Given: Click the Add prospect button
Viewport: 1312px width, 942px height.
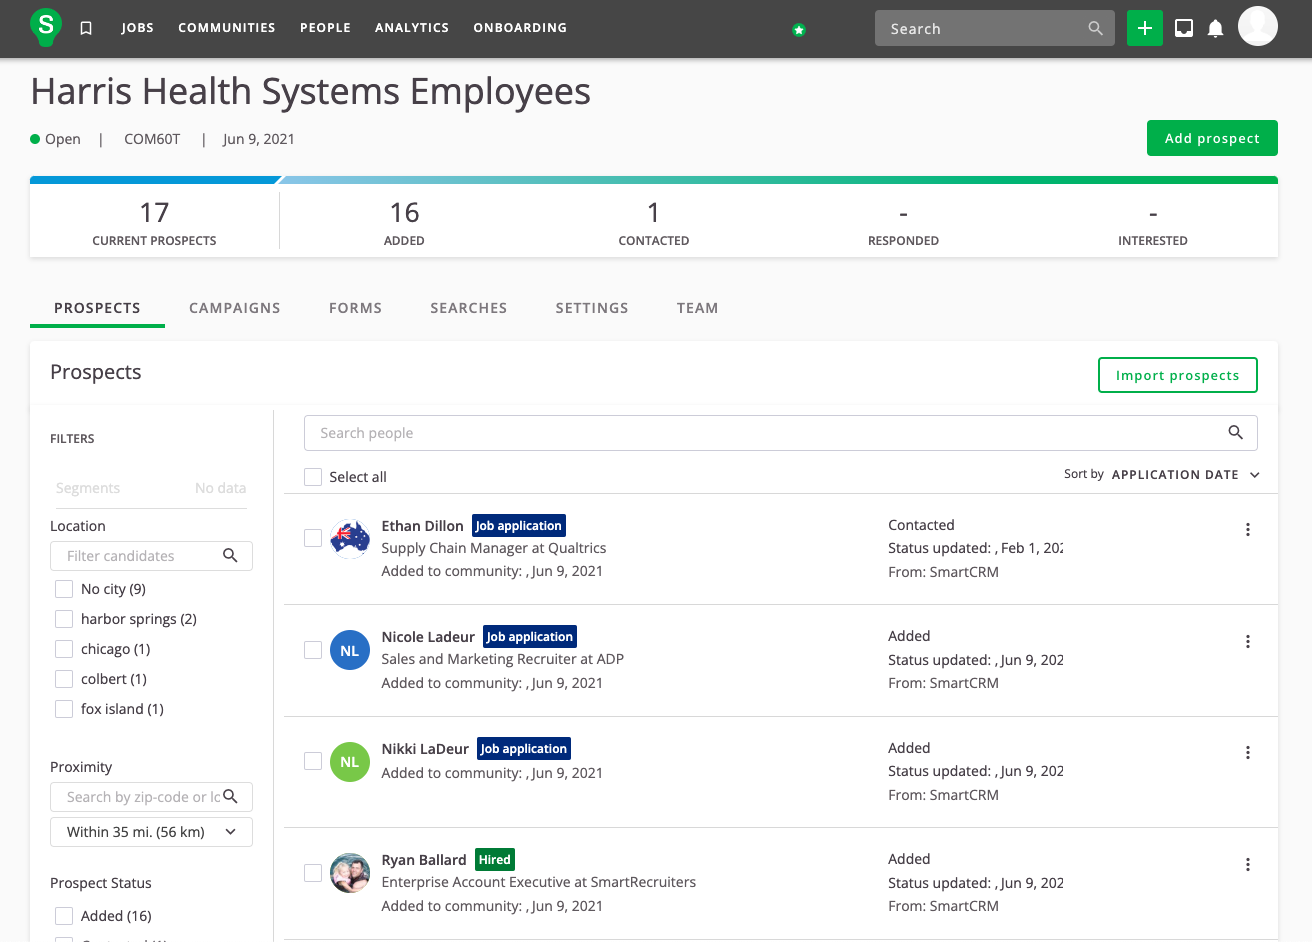Looking at the screenshot, I should pos(1212,138).
